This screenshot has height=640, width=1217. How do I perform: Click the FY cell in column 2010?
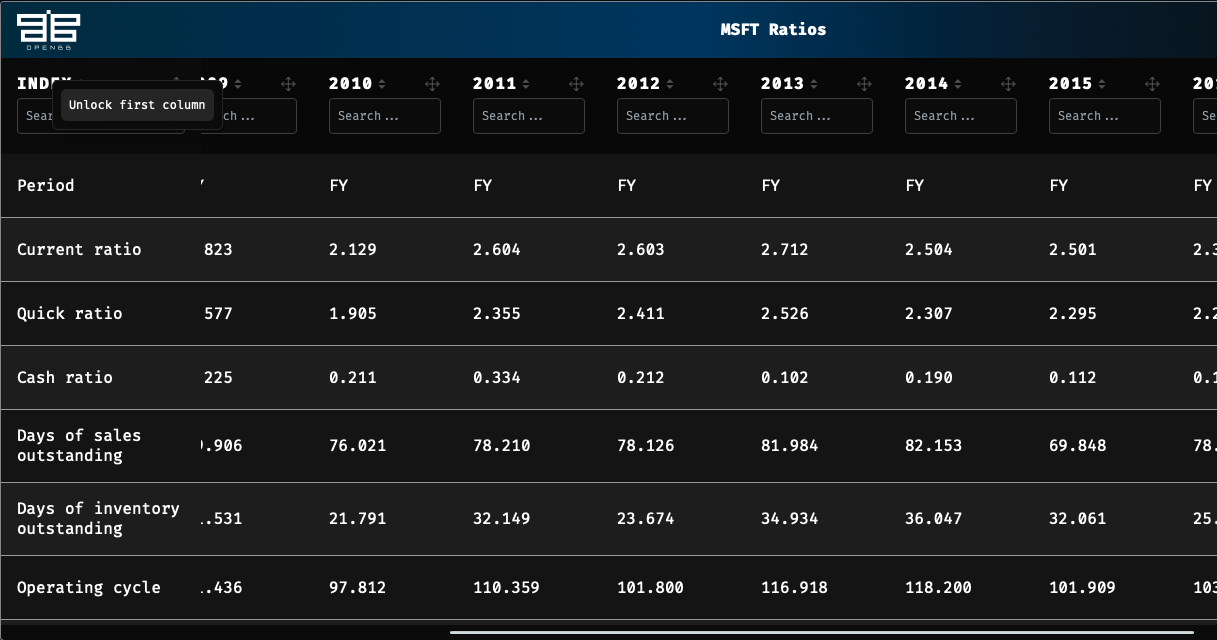(338, 185)
